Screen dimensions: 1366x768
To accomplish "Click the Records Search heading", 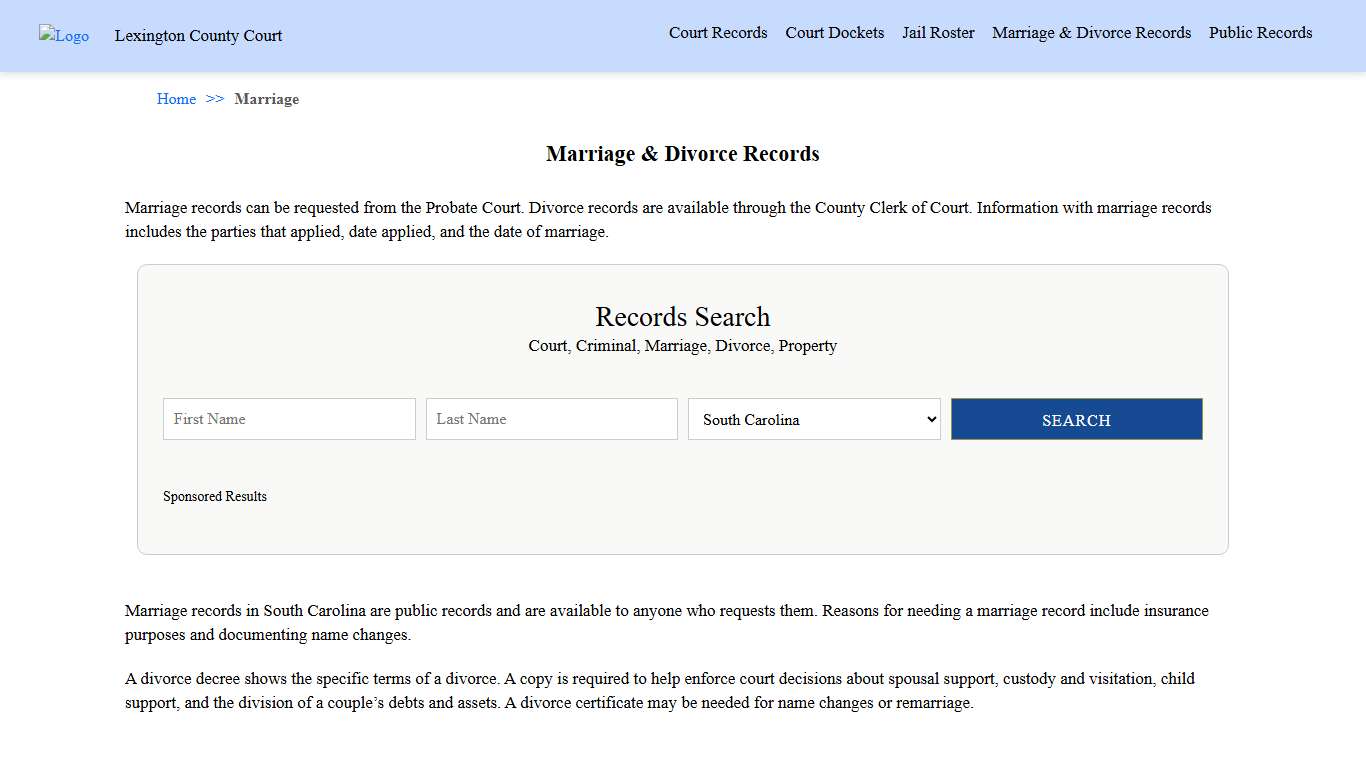I will coord(683,317).
